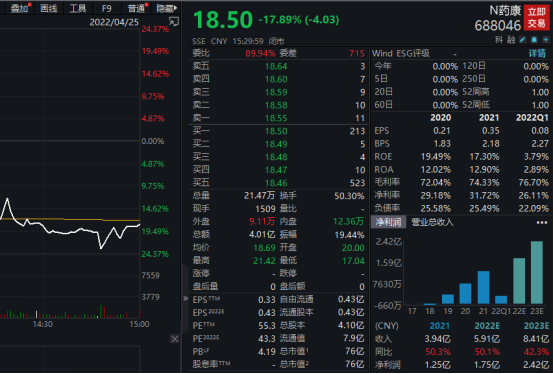Click the red 立即交易 trade button

click(x=536, y=18)
